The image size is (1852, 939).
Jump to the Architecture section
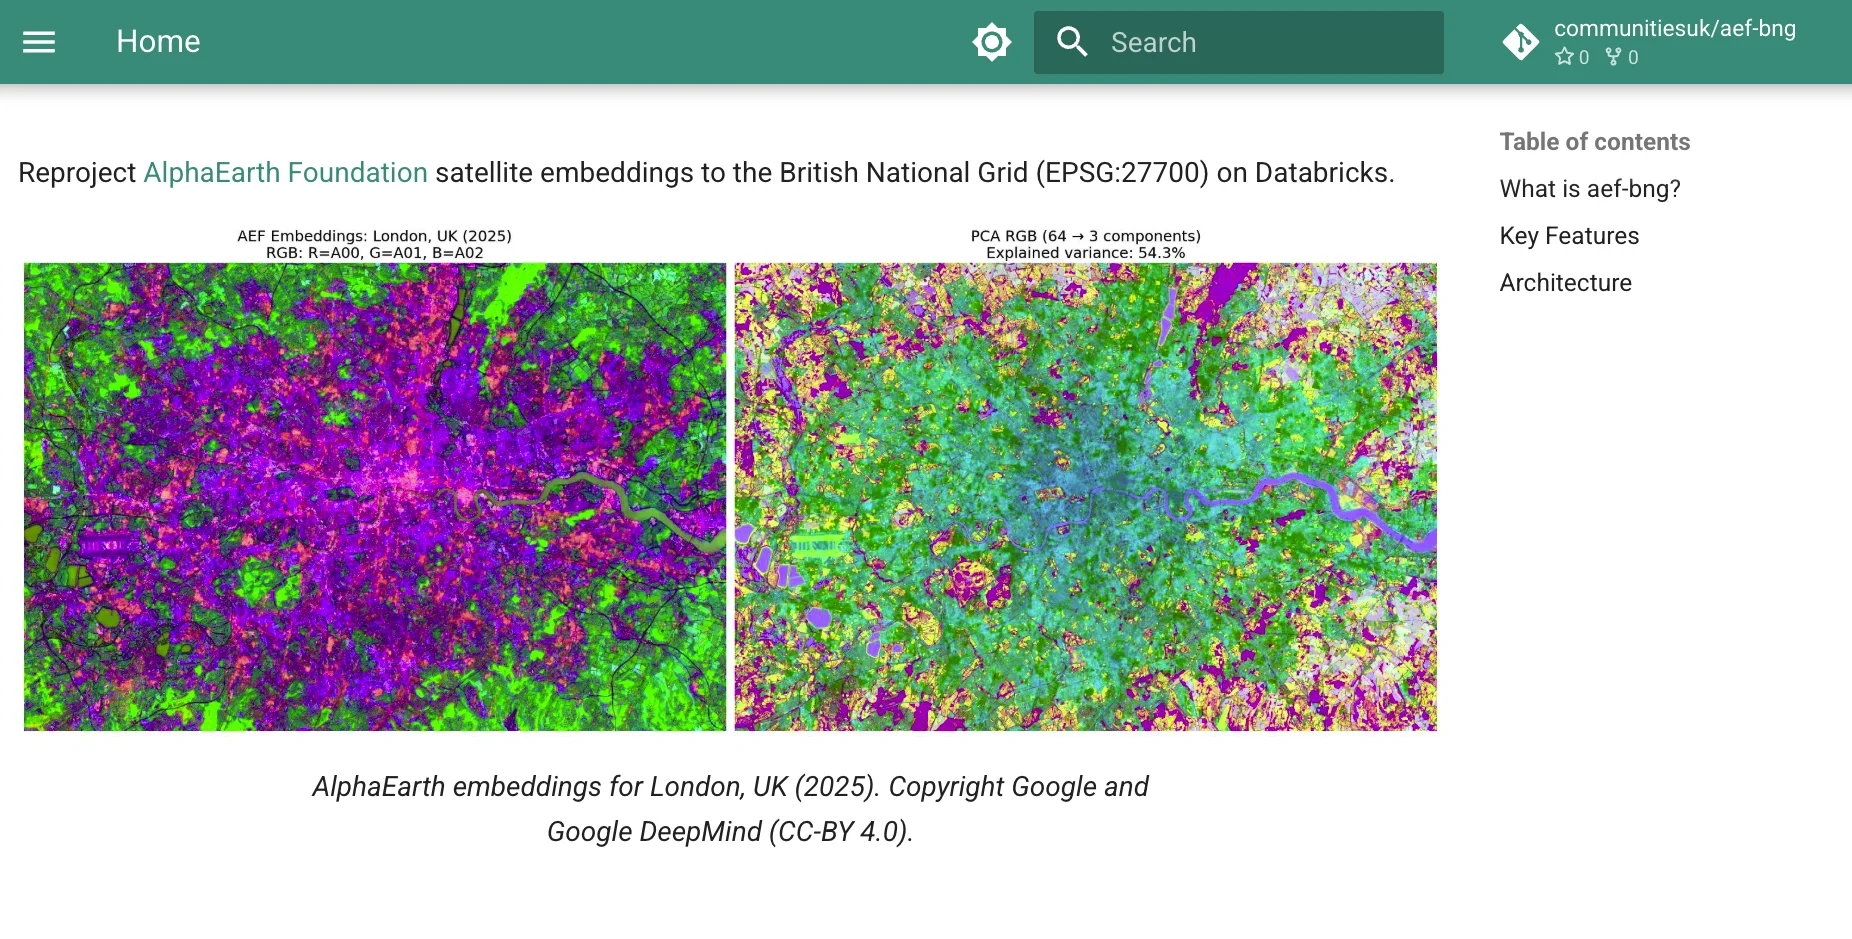pyautogui.click(x=1565, y=283)
